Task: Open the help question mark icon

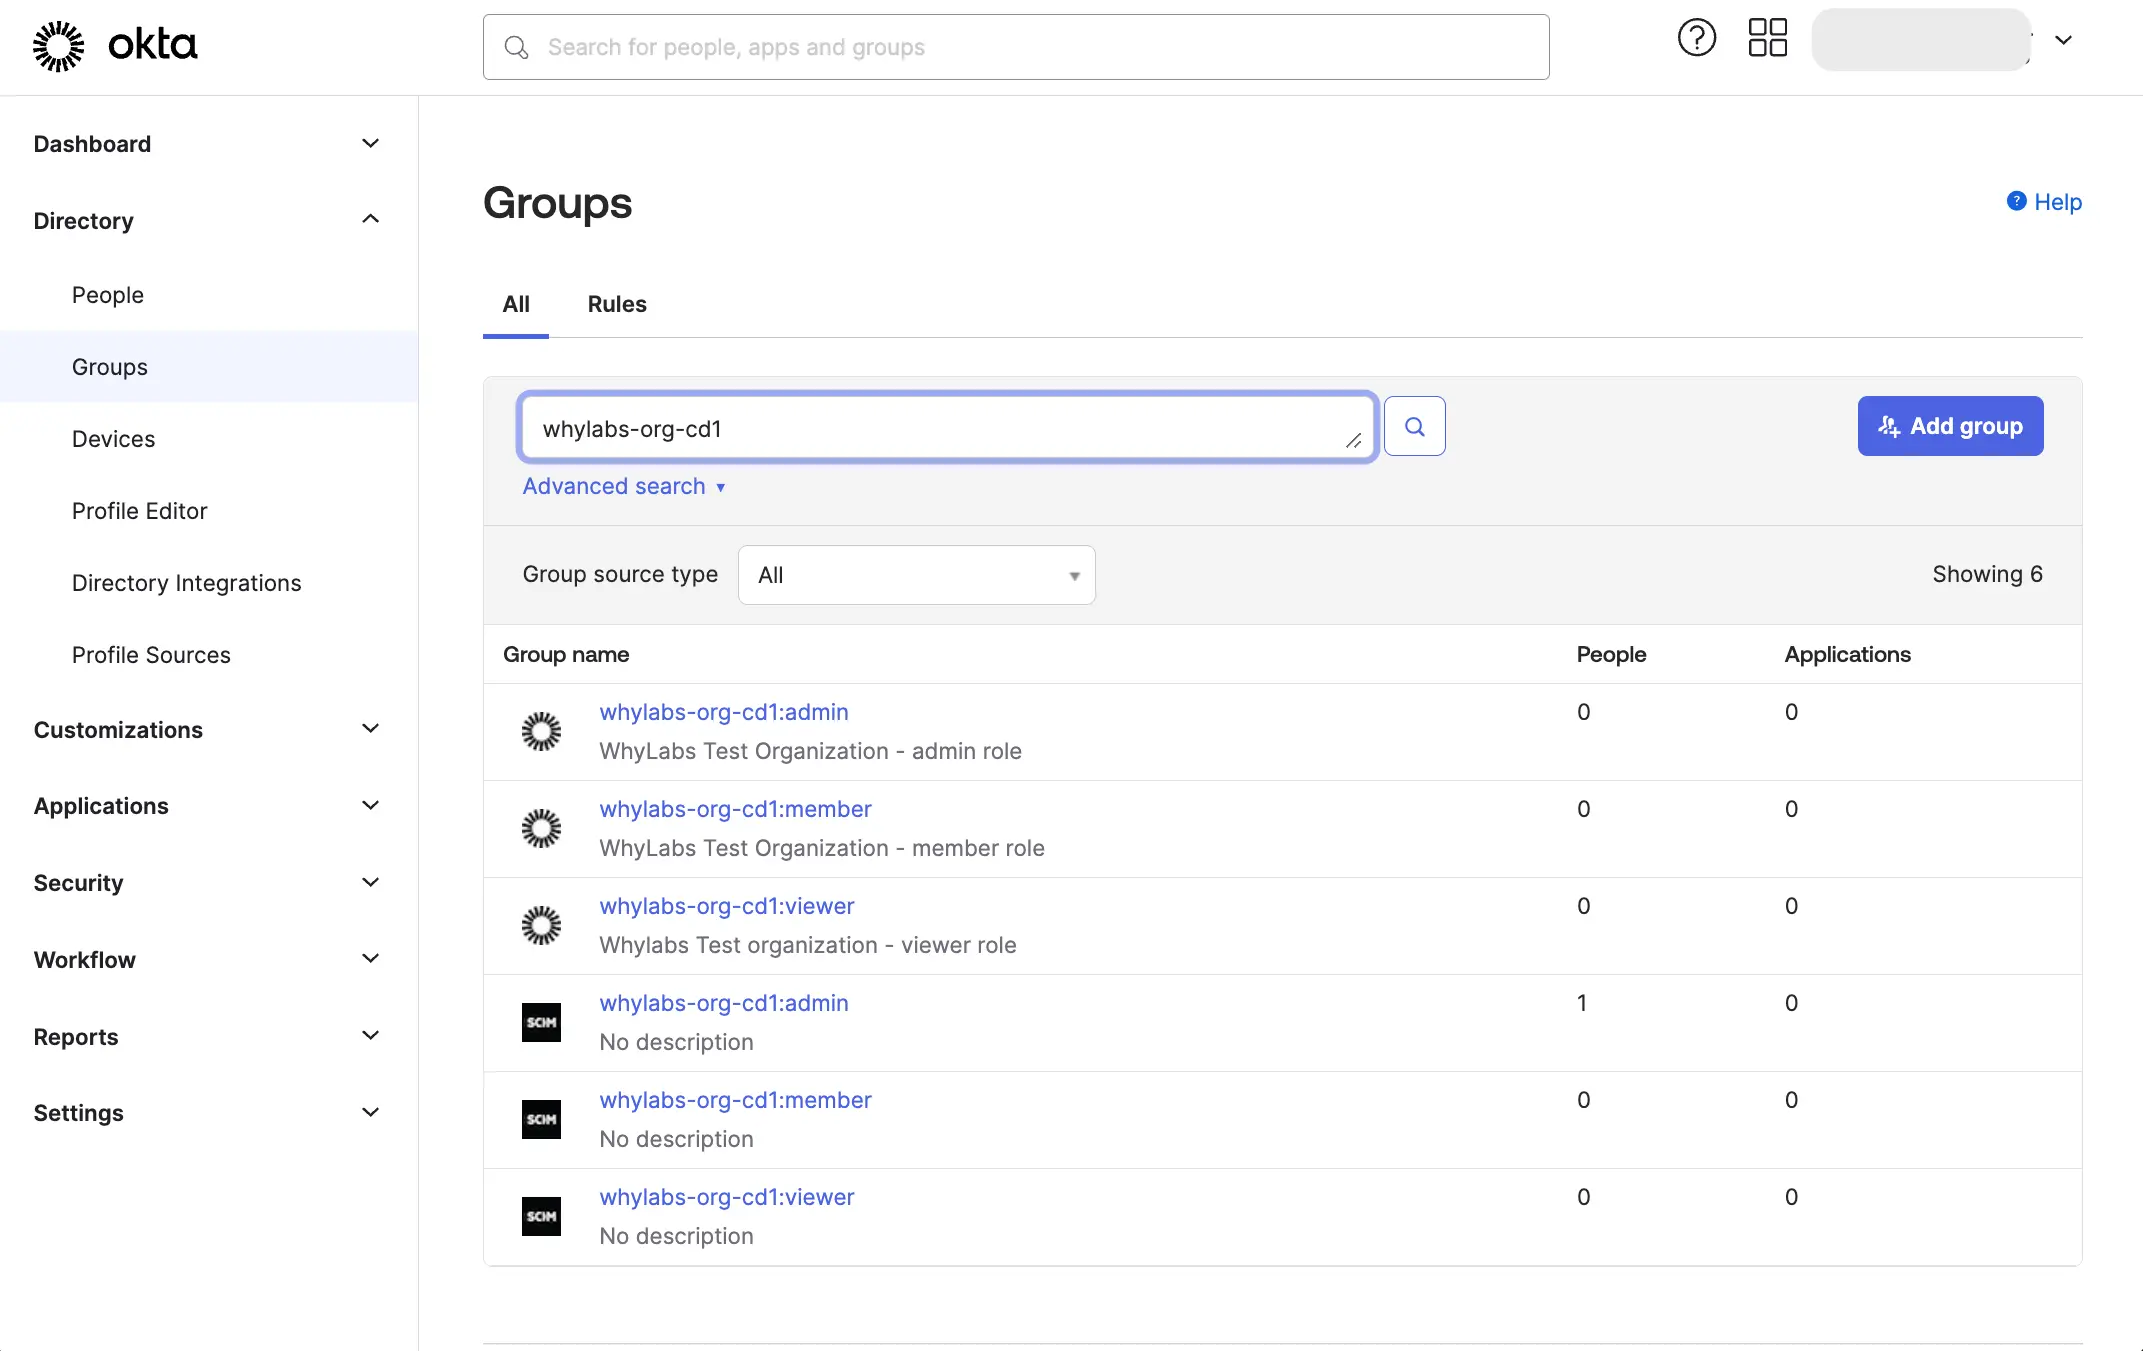Action: (1696, 38)
